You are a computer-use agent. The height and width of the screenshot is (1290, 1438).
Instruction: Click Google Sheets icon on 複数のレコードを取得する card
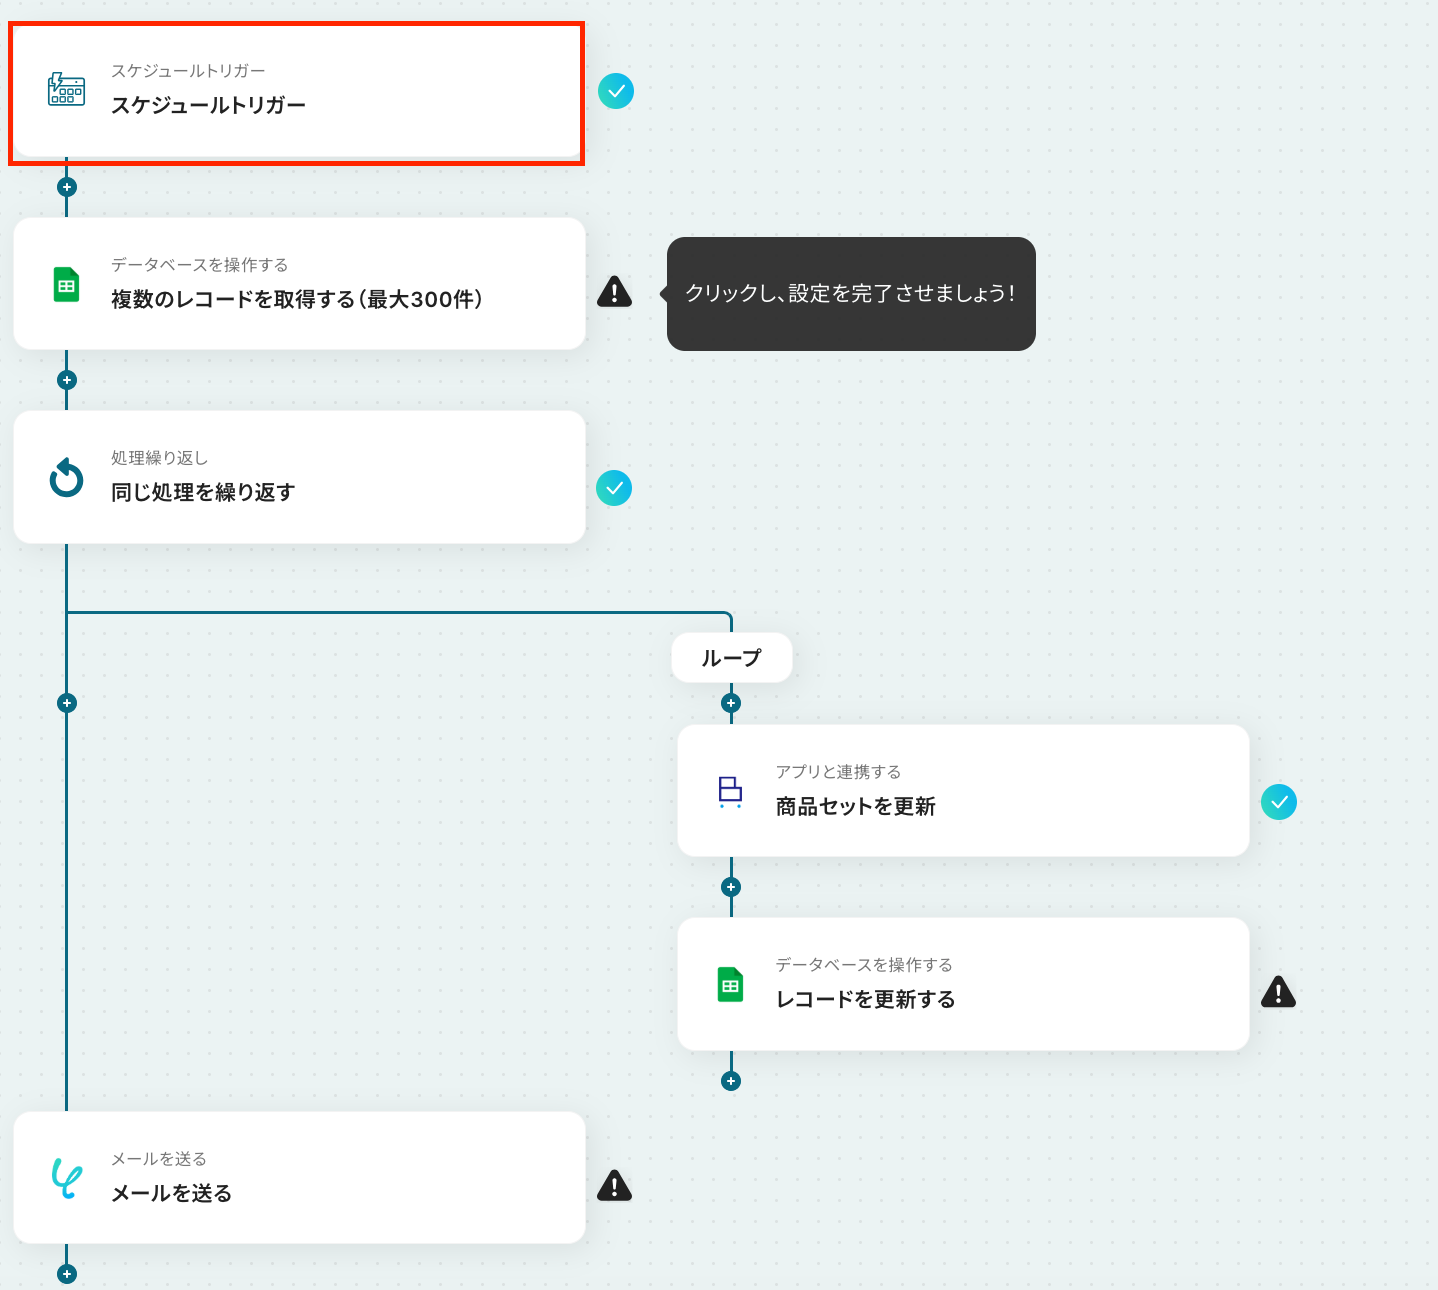[66, 285]
